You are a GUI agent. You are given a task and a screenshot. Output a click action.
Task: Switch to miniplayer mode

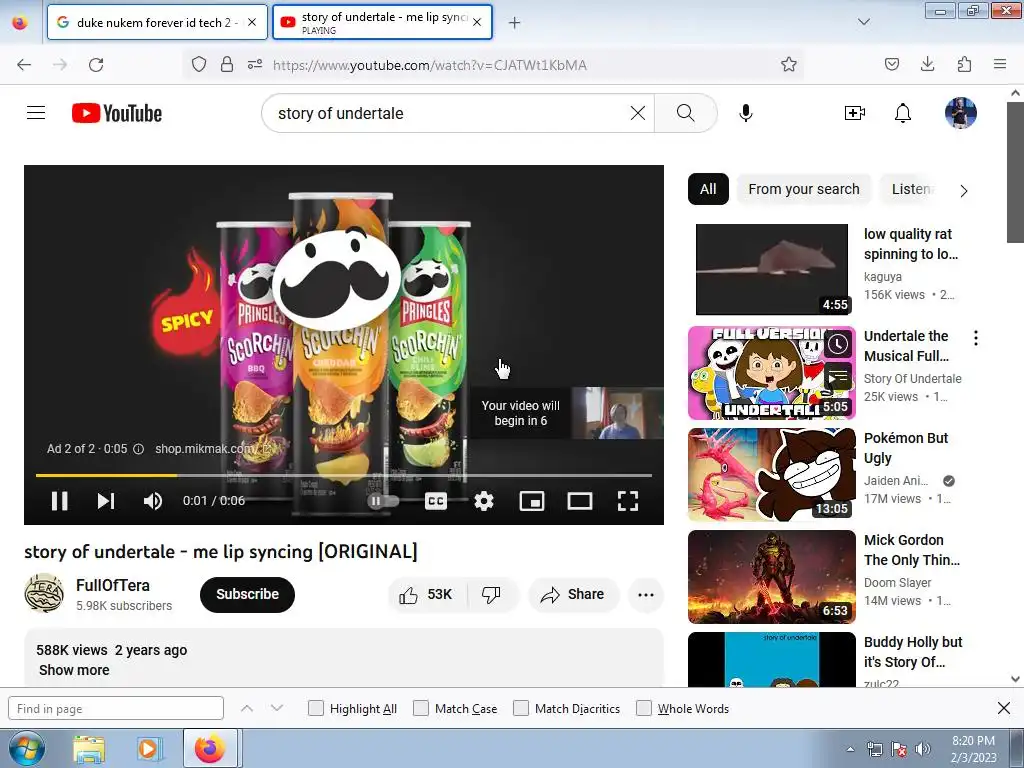(x=532, y=501)
